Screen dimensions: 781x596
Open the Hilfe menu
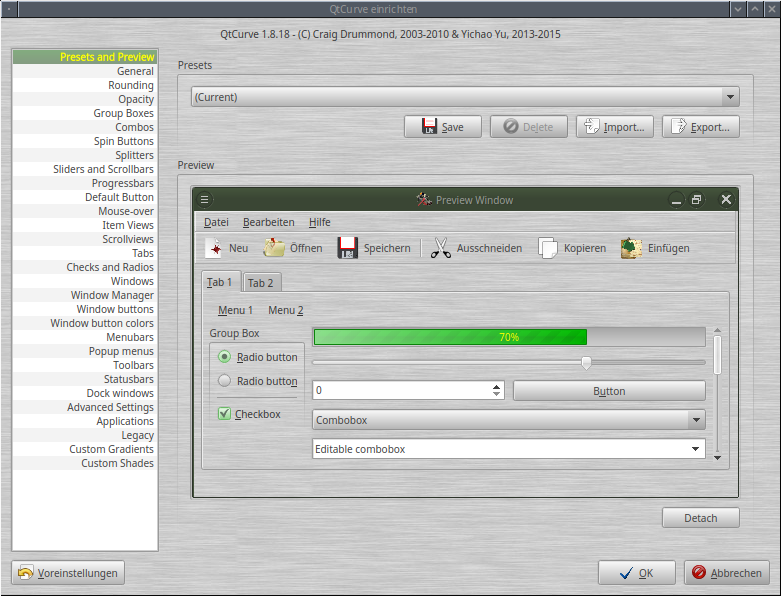click(319, 222)
